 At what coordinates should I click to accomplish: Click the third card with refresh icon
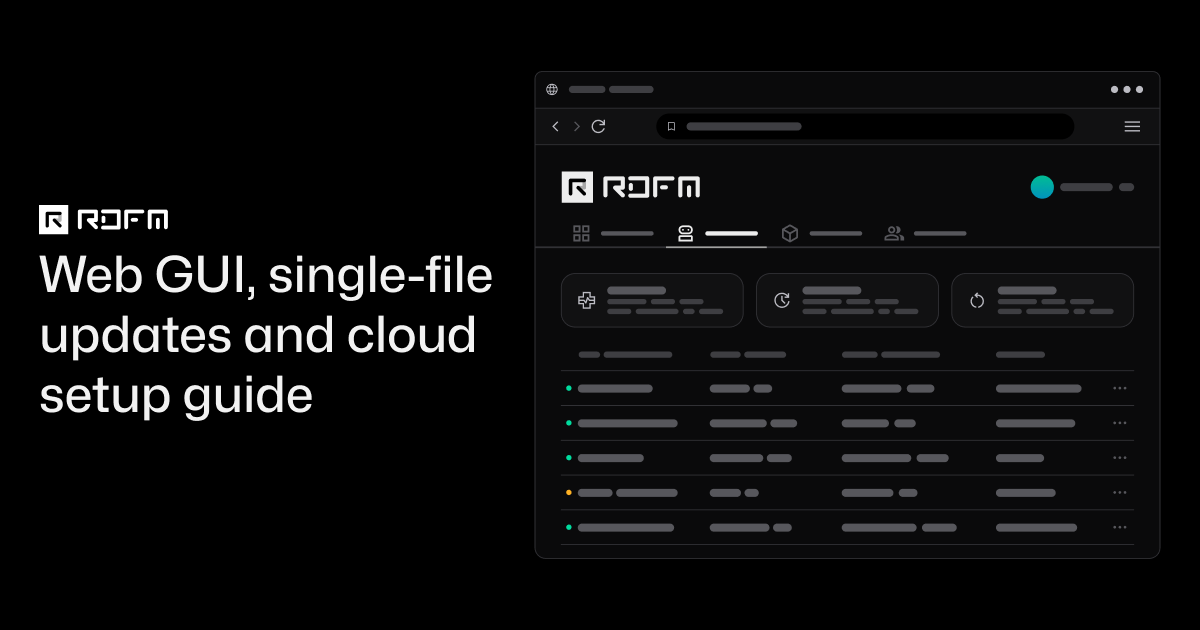click(1042, 300)
